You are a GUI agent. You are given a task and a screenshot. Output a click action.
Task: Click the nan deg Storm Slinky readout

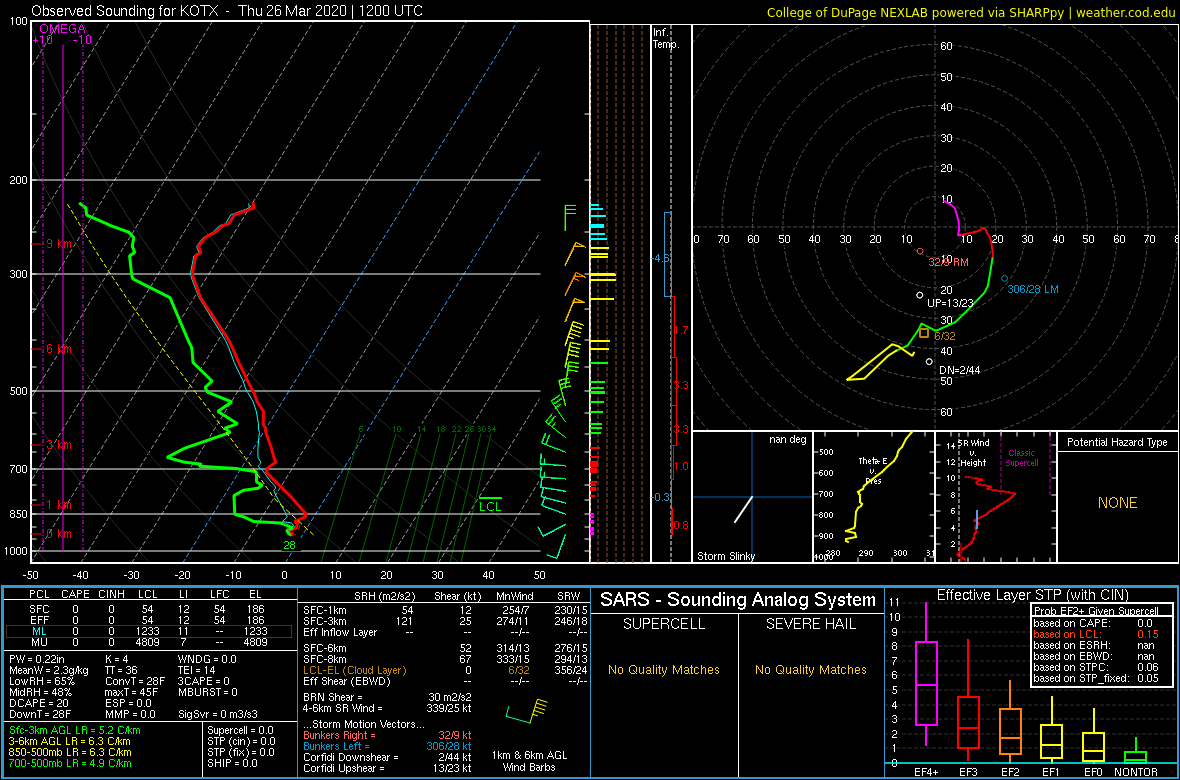(x=789, y=440)
